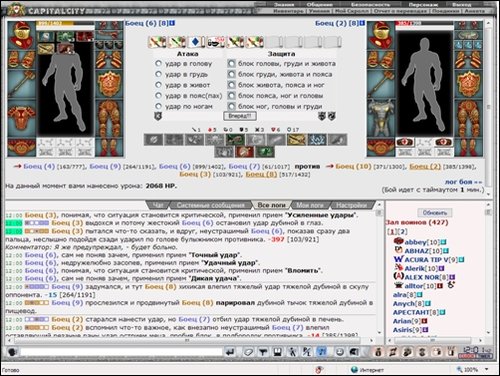Activate the red ability icon in lower tricks row
The width and height of the screenshot is (500, 376).
pos(244,152)
